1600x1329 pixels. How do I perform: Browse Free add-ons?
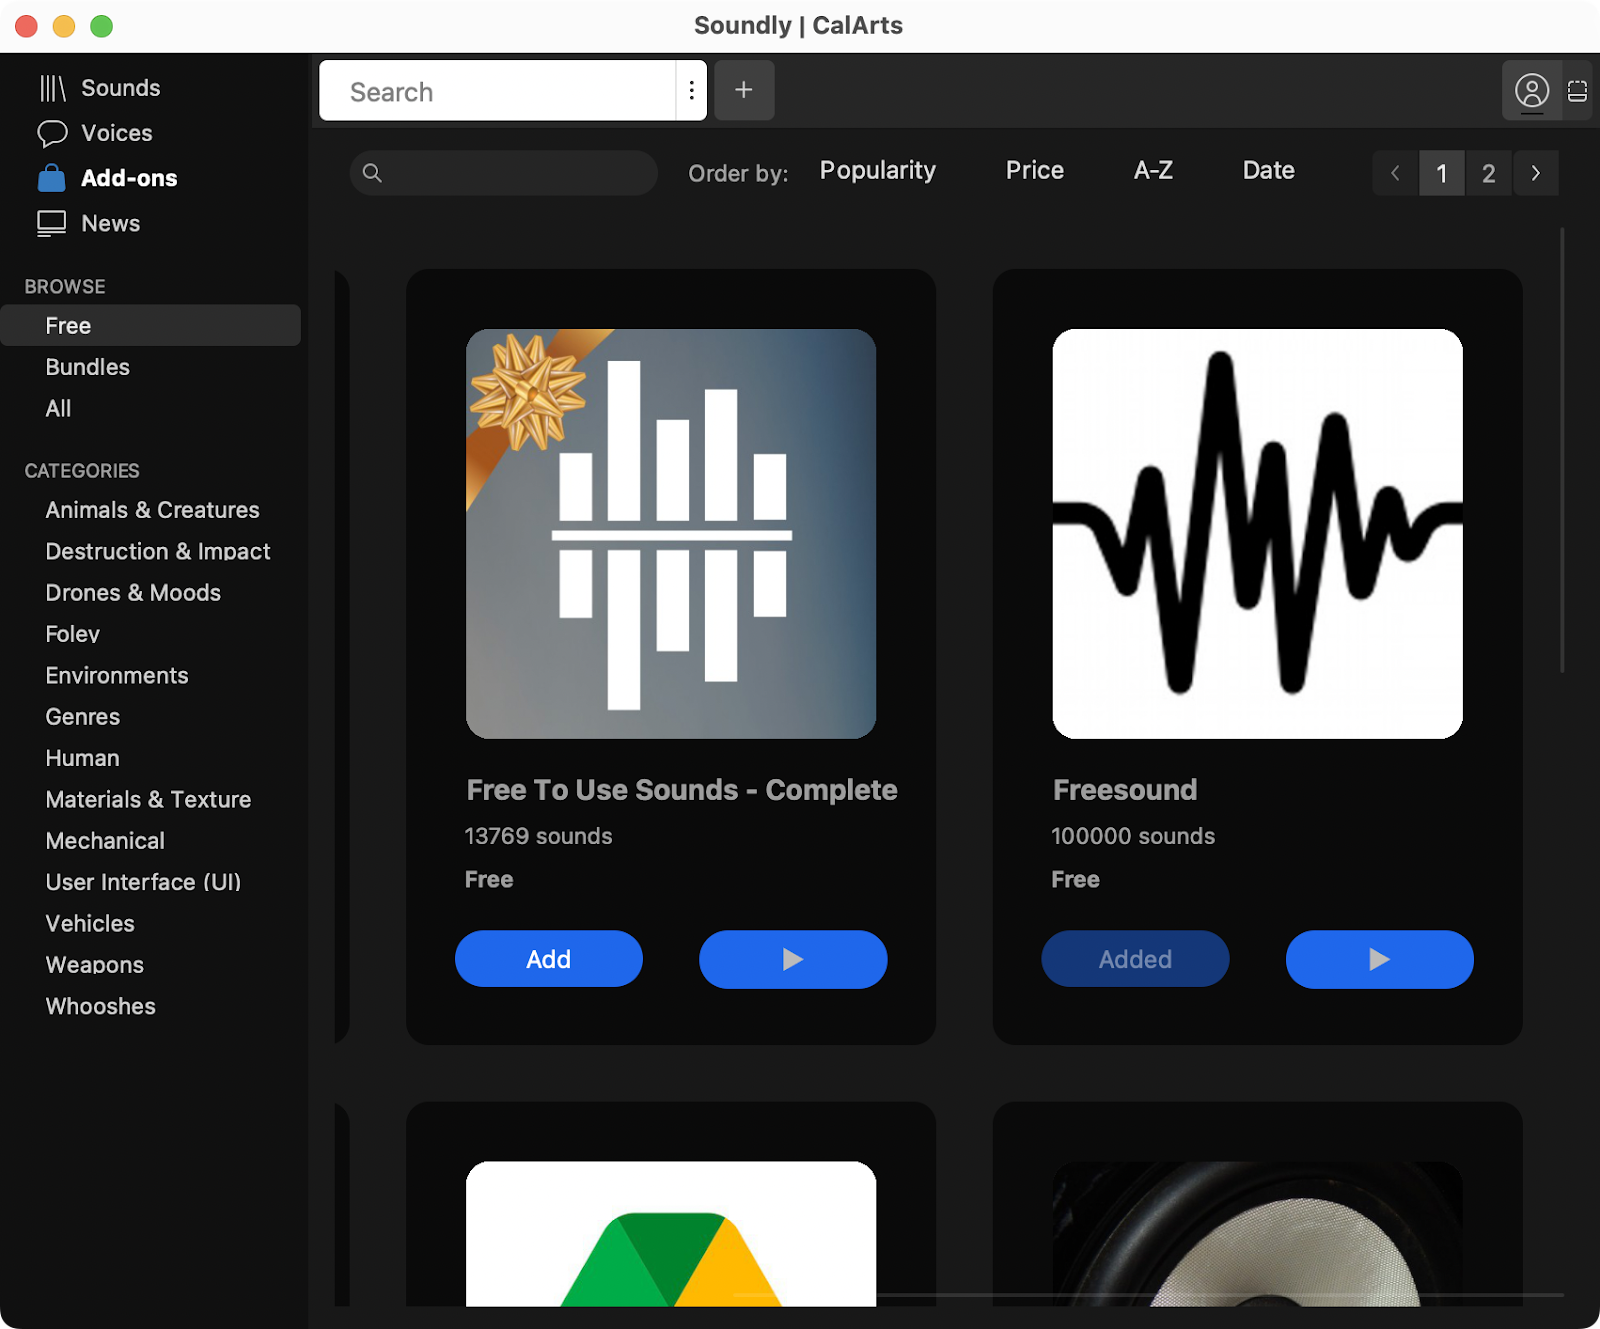[150, 325]
